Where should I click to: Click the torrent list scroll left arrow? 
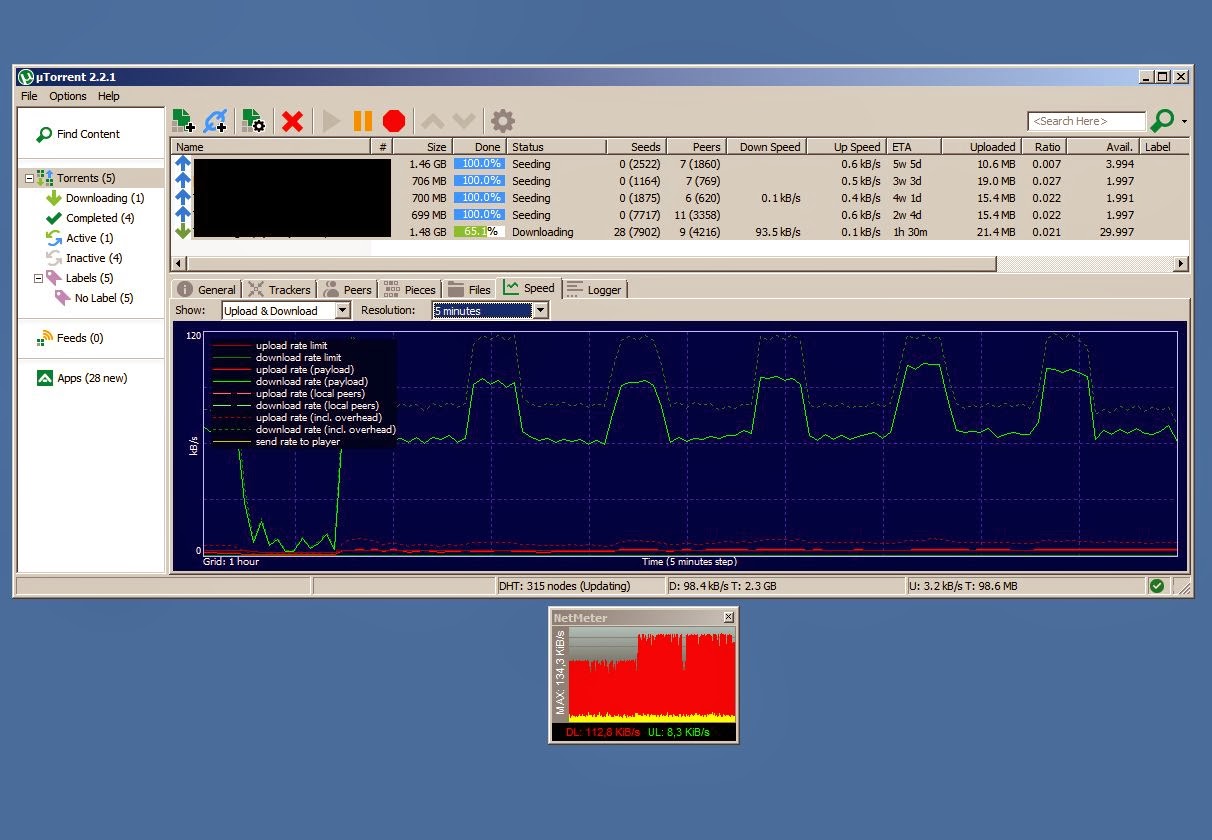coord(178,264)
